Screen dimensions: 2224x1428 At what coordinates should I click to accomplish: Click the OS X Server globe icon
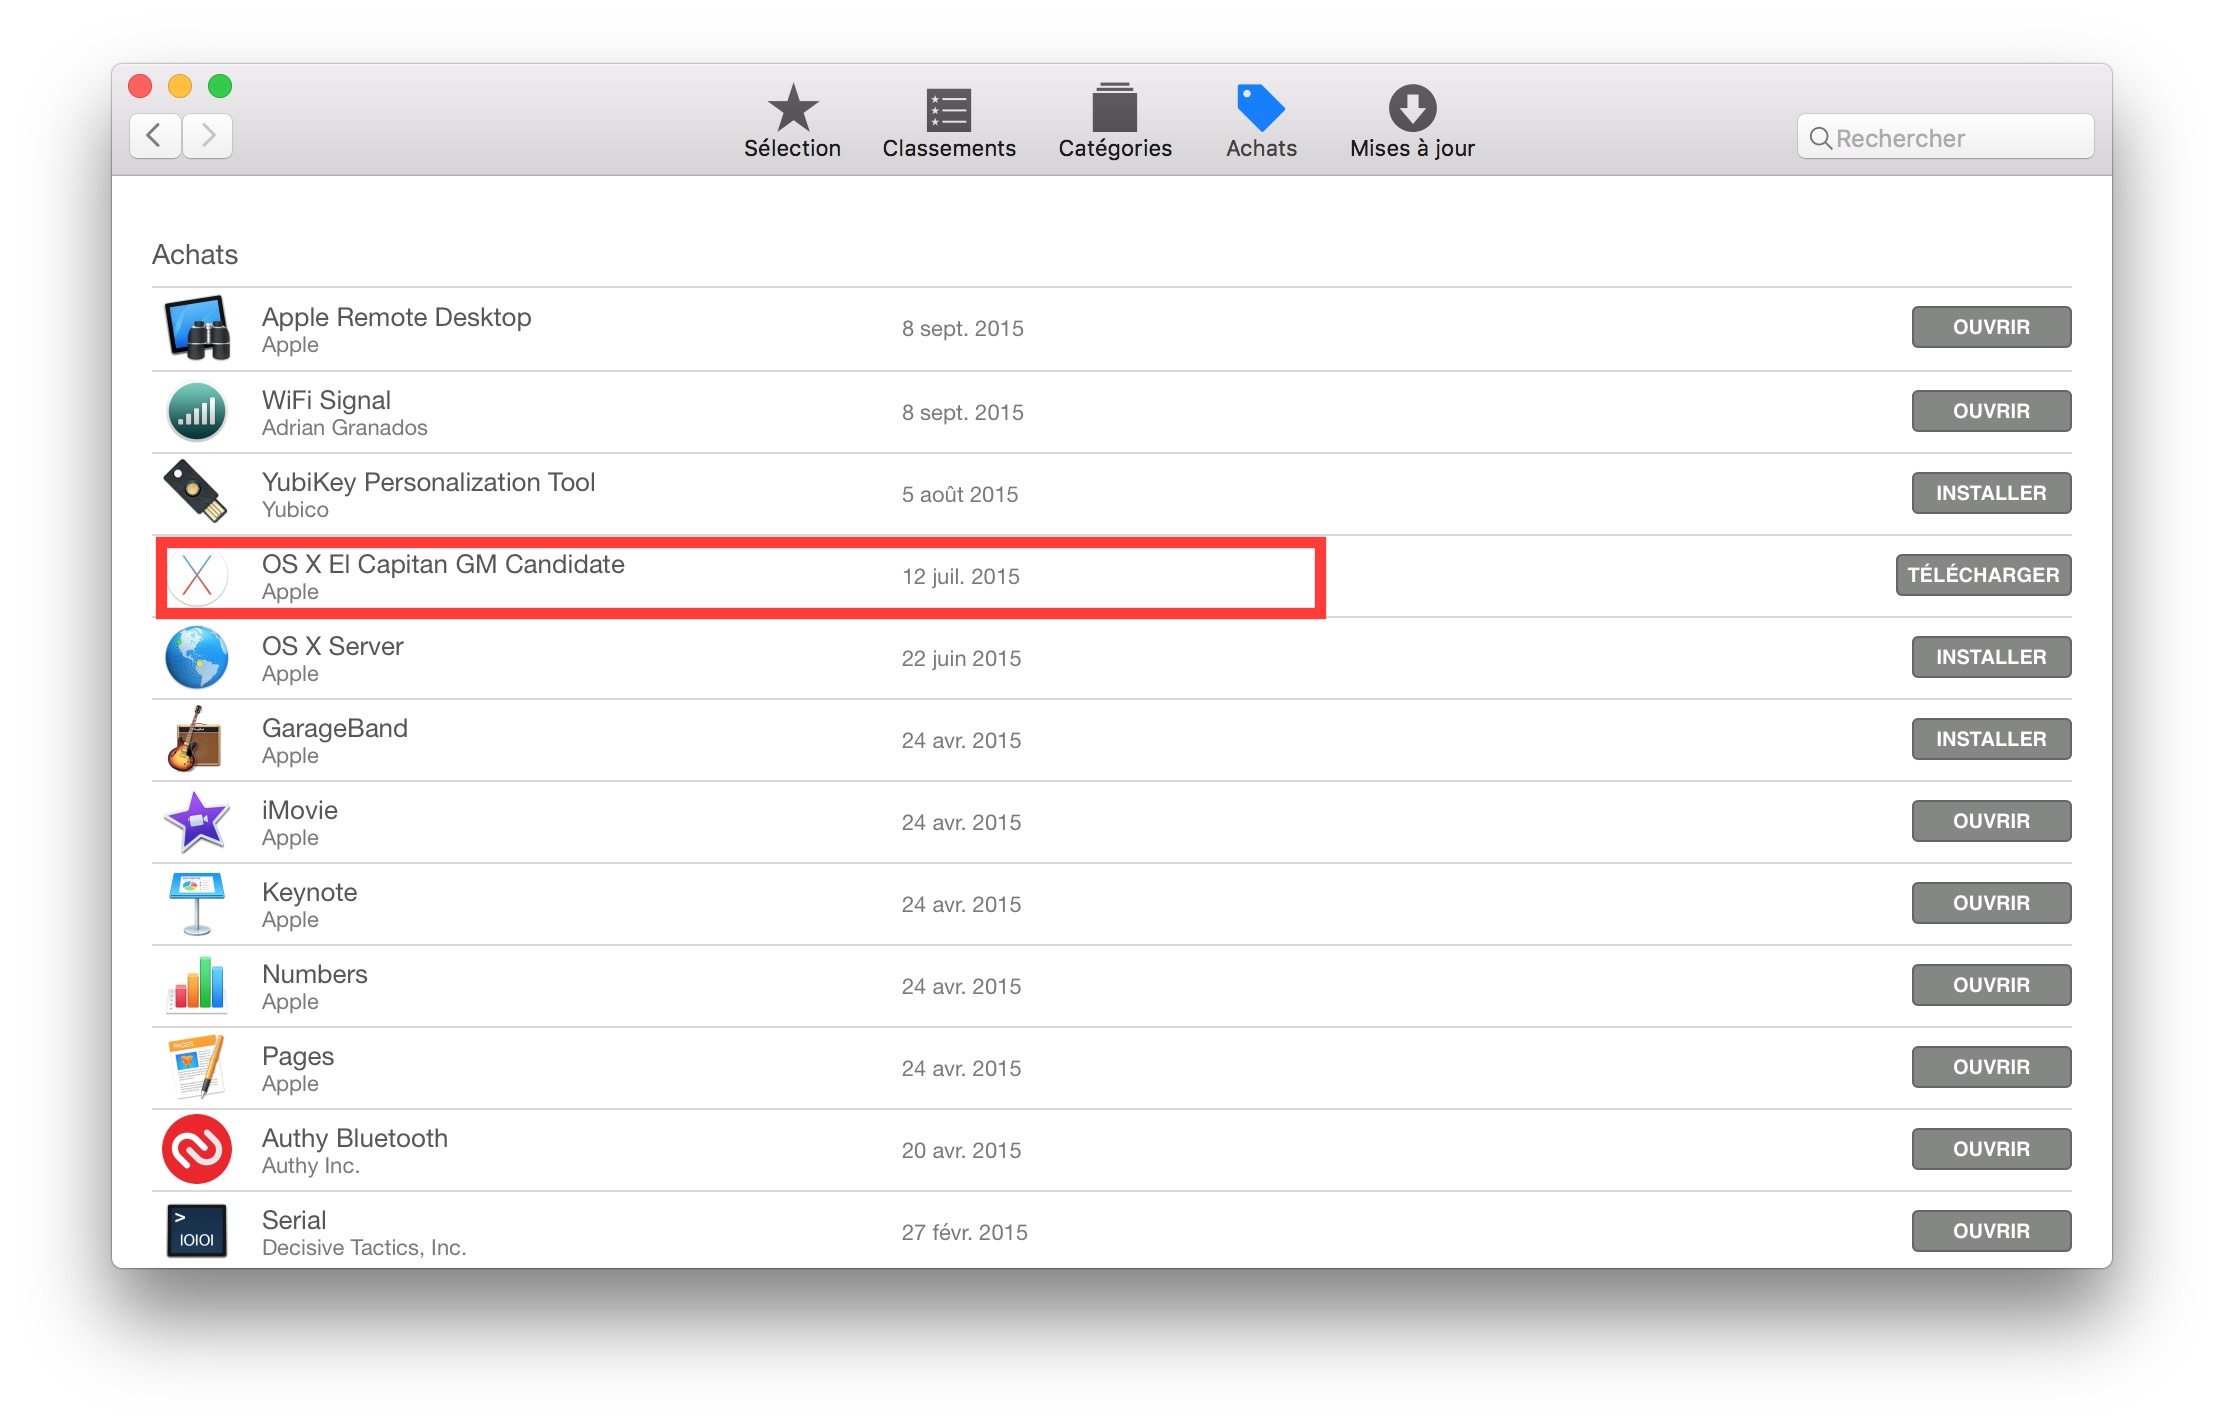click(197, 658)
